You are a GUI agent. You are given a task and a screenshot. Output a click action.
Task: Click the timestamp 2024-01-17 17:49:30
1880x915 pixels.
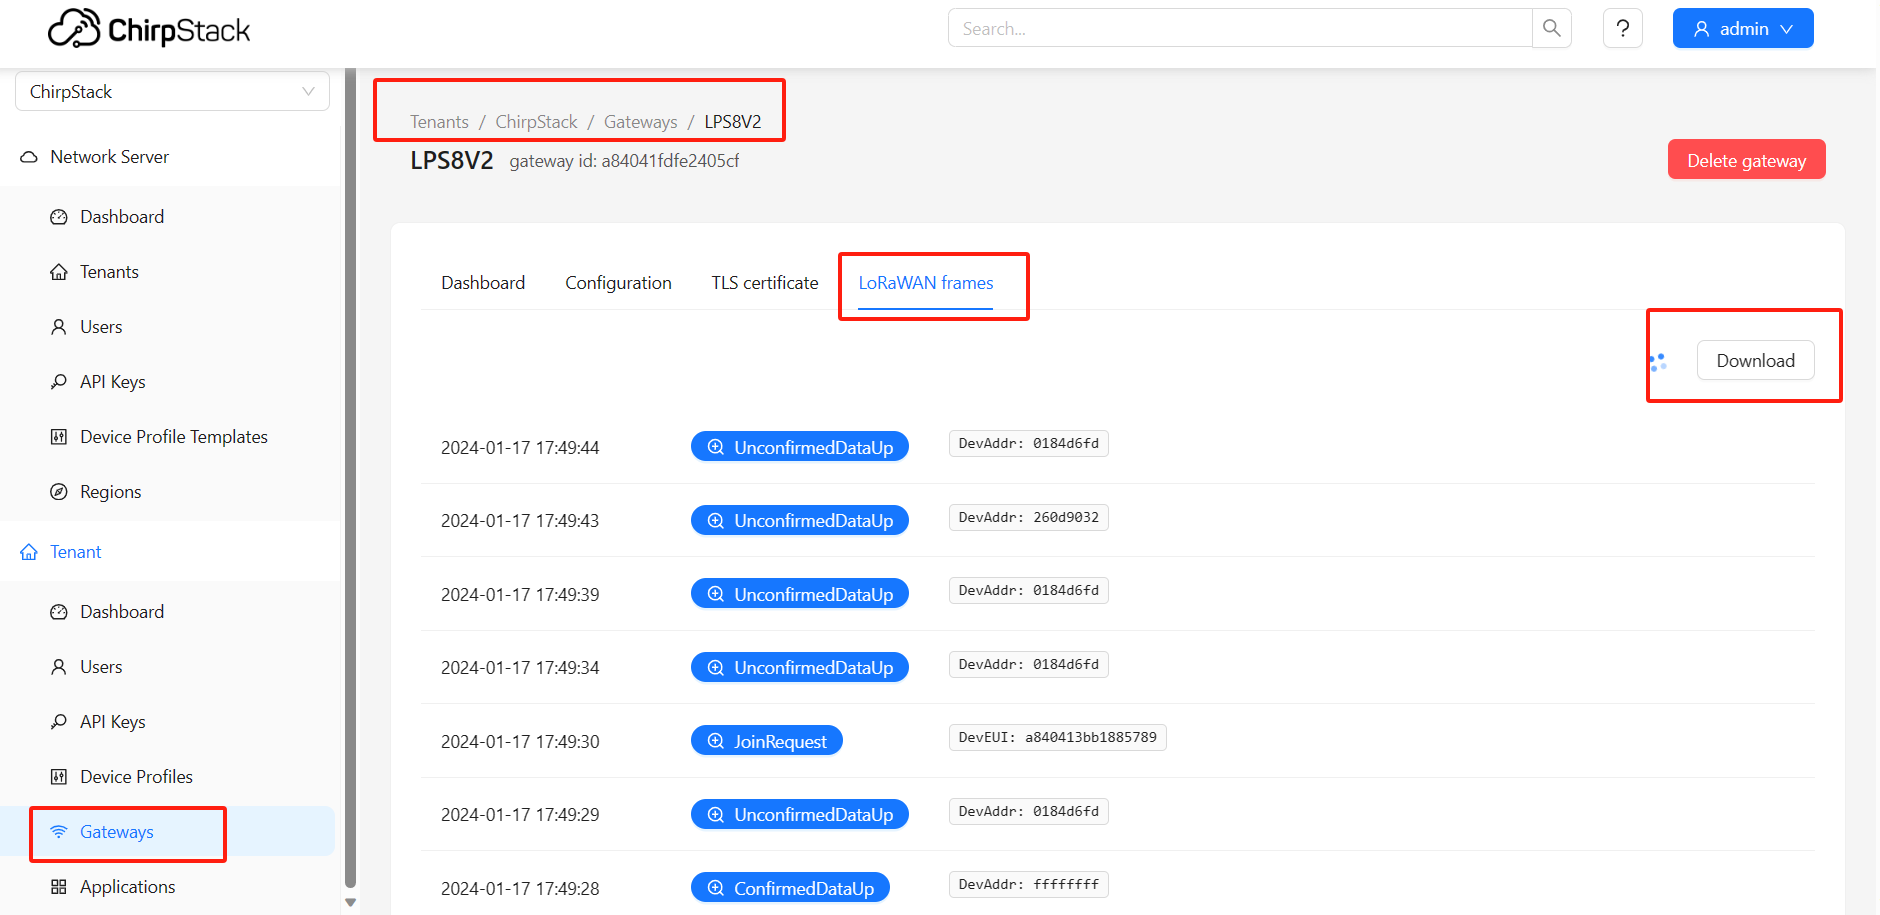520,742
